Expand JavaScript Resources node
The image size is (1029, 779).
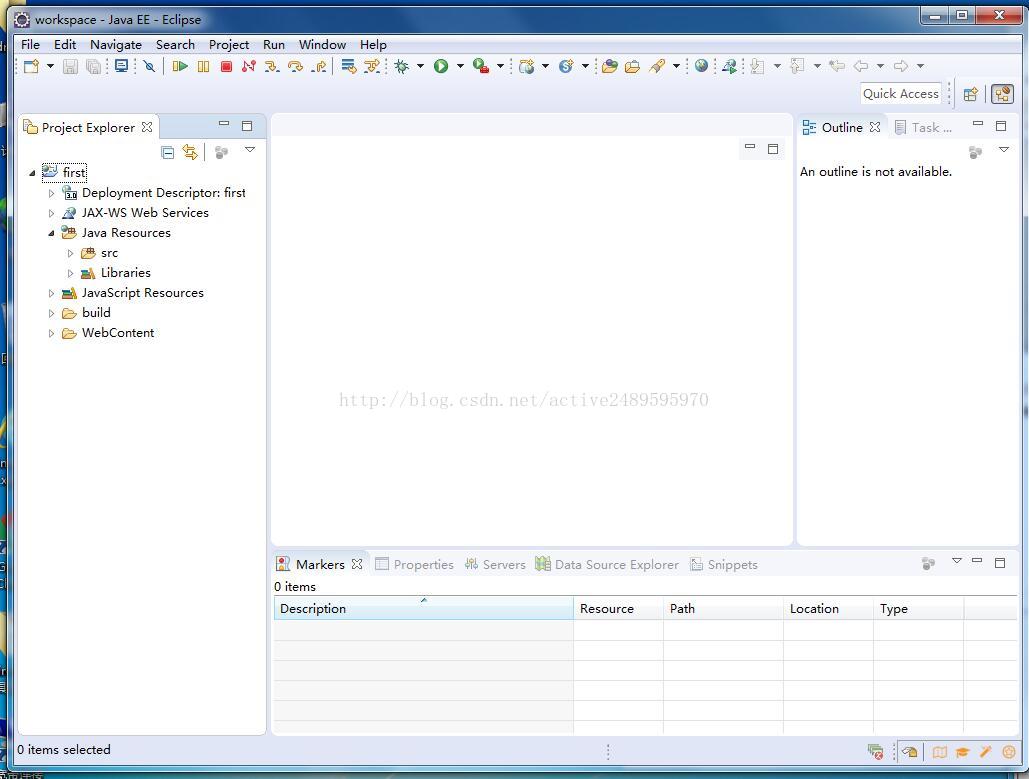[x=51, y=293]
